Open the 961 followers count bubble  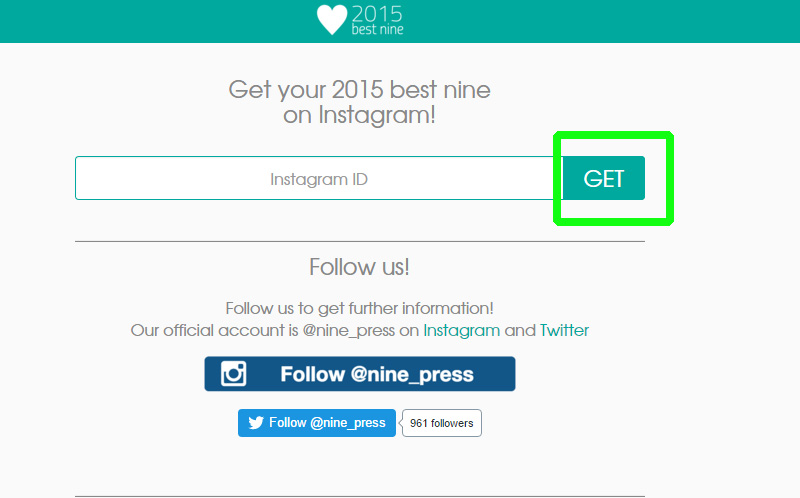click(442, 423)
